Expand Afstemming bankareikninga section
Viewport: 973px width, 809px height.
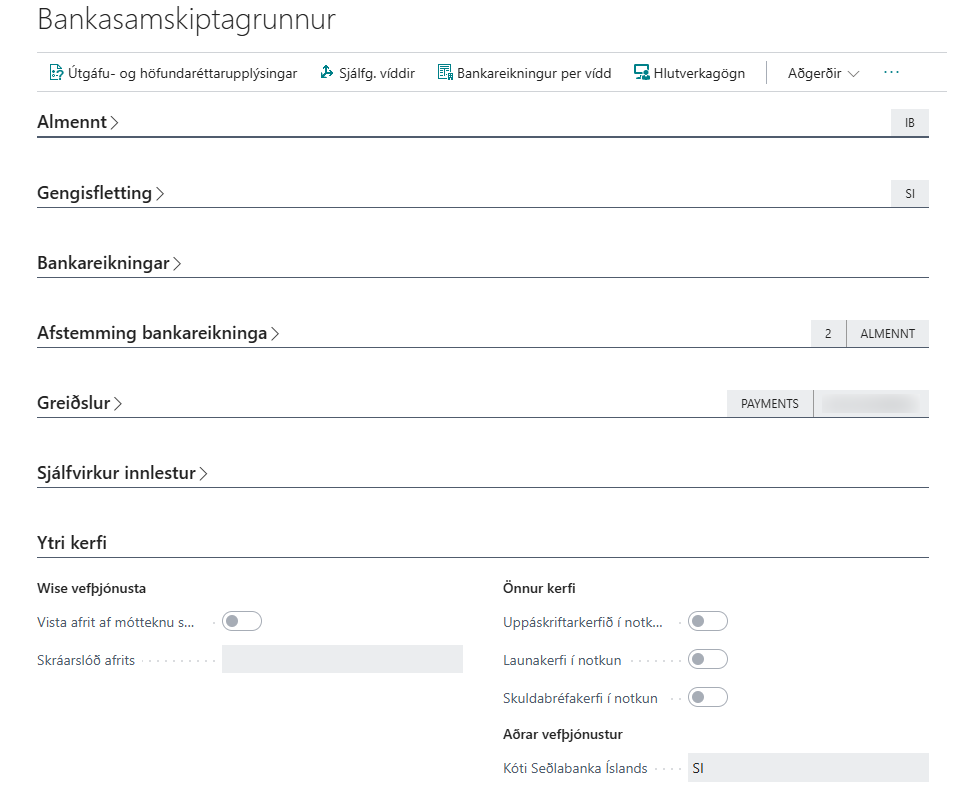pos(158,334)
